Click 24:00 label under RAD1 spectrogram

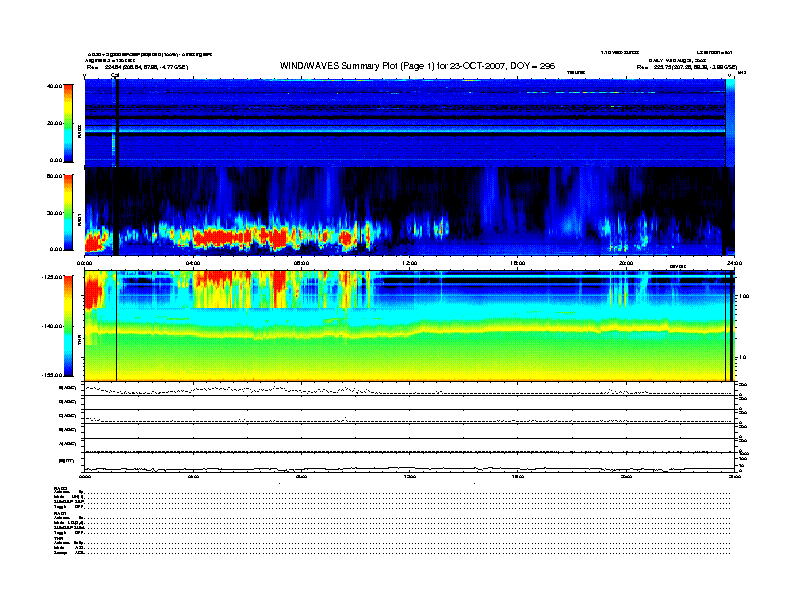(734, 263)
